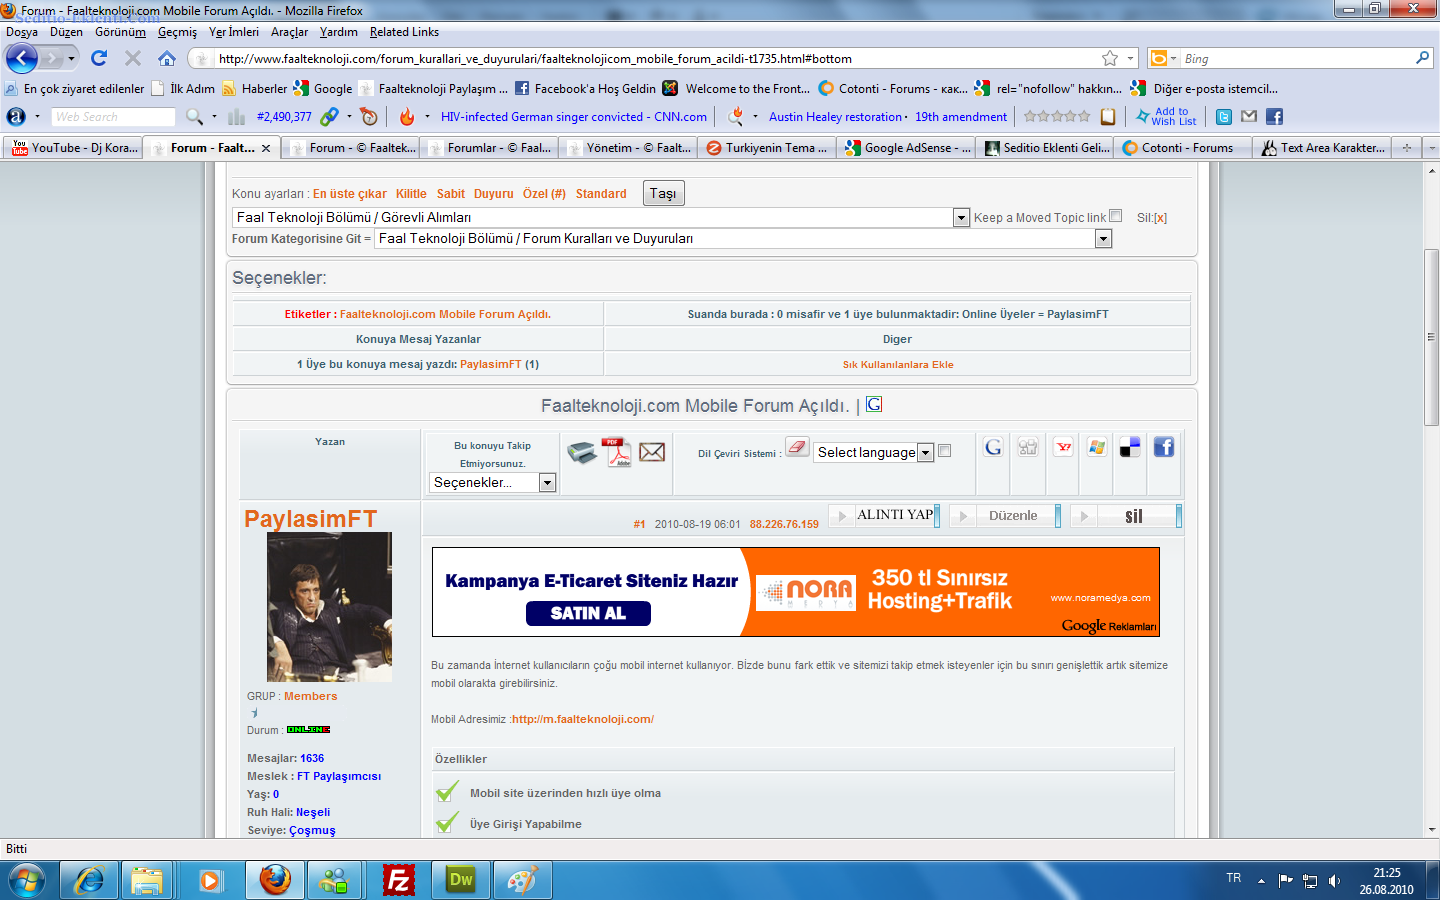Open Facebook icon in Alexa toolbar
The height and width of the screenshot is (900, 1440).
(1275, 117)
